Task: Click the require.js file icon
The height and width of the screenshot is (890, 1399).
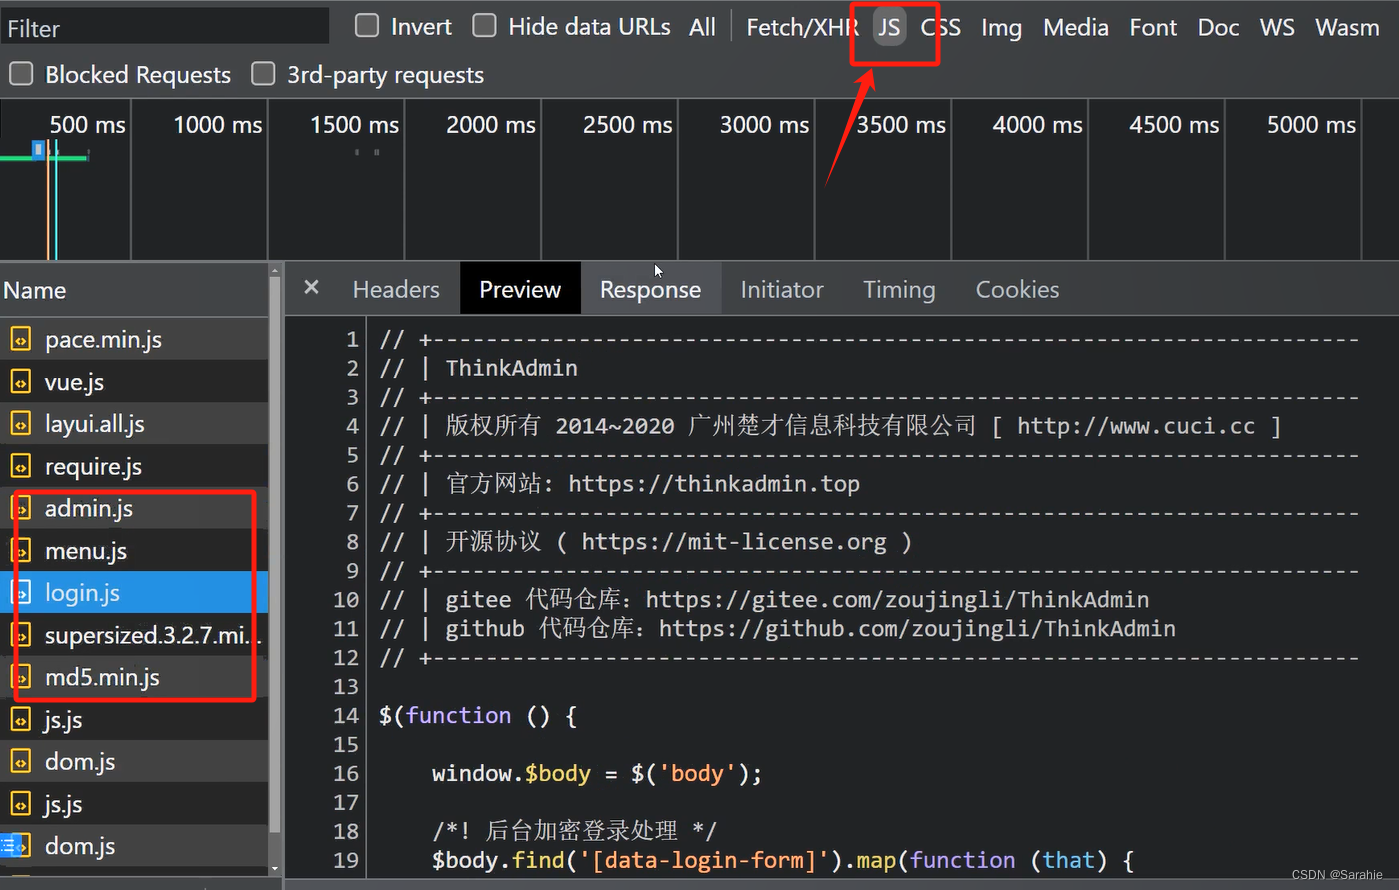Action: tap(20, 466)
